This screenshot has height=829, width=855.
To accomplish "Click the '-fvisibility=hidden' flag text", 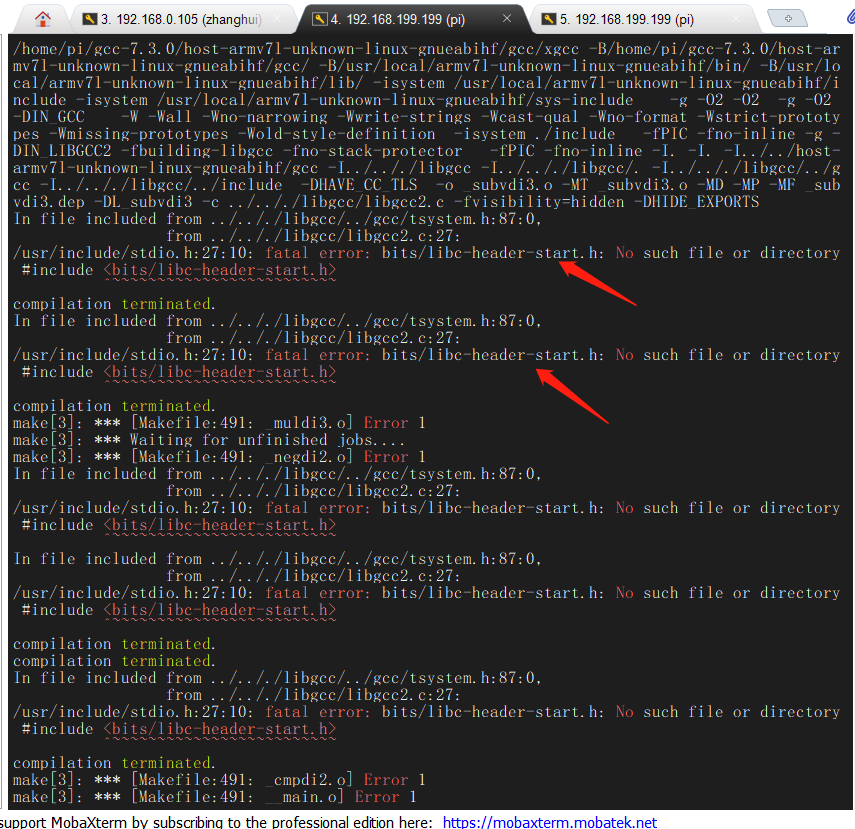I will 538,202.
